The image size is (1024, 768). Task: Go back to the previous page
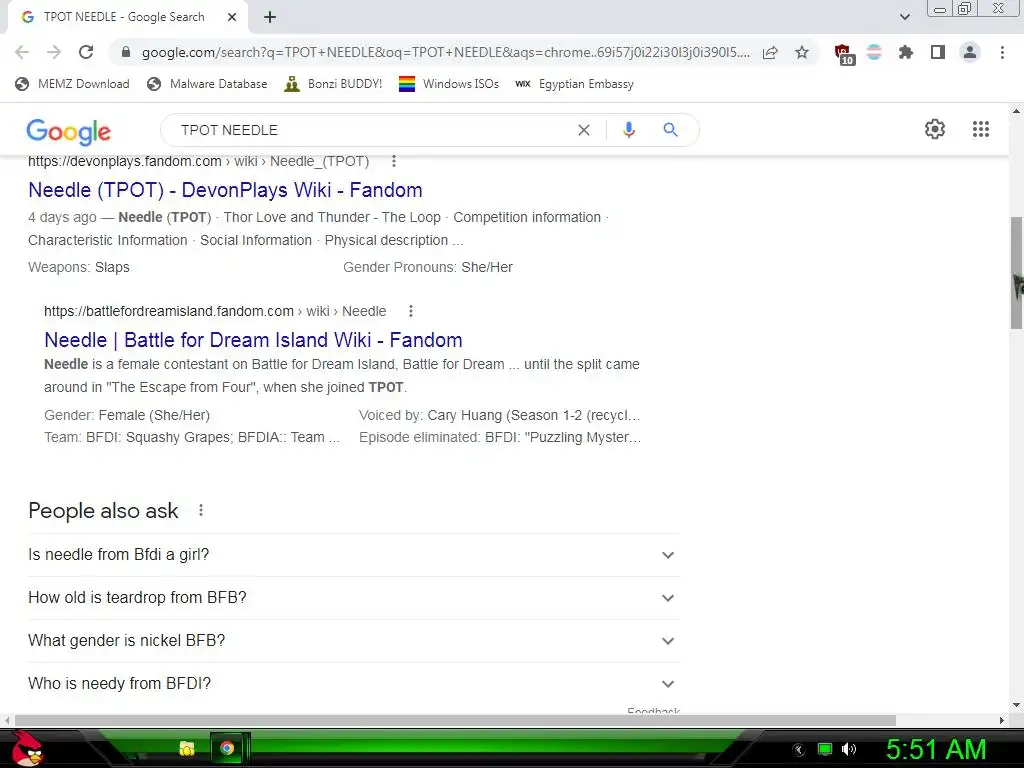[22, 52]
